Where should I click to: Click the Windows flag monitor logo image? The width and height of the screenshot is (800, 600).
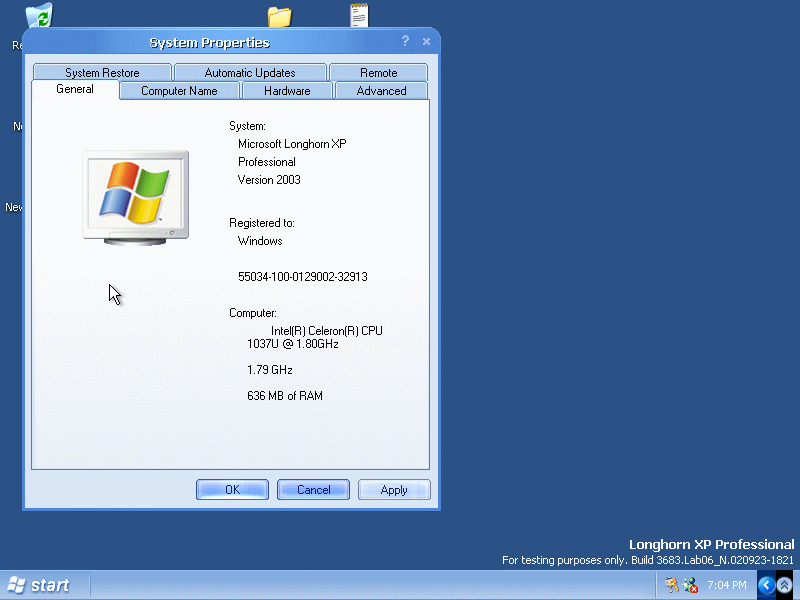[136, 197]
